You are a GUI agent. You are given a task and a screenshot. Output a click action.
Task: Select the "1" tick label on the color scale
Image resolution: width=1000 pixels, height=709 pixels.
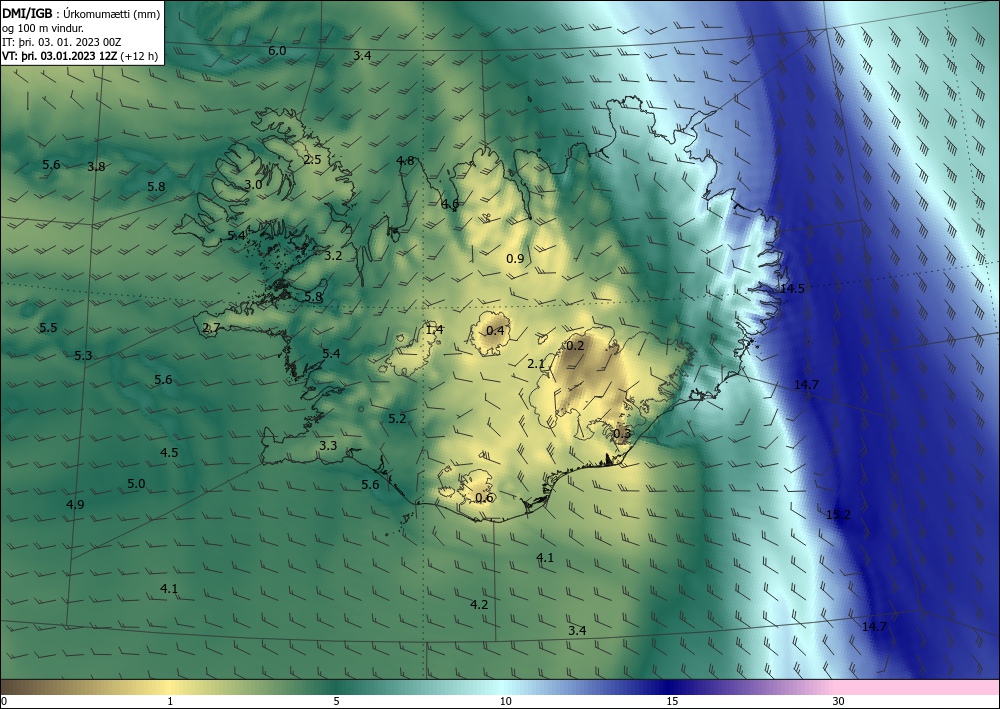(170, 701)
